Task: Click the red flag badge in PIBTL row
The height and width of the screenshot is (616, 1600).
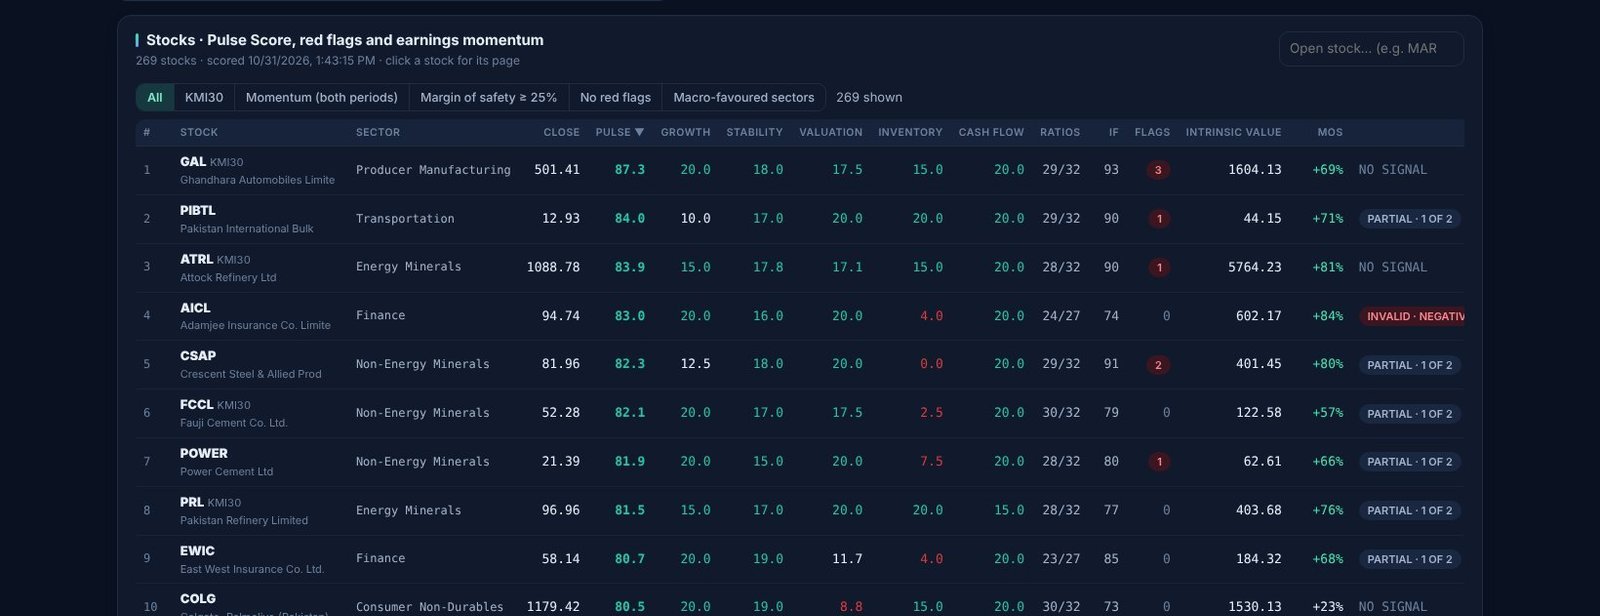Action: point(1158,219)
